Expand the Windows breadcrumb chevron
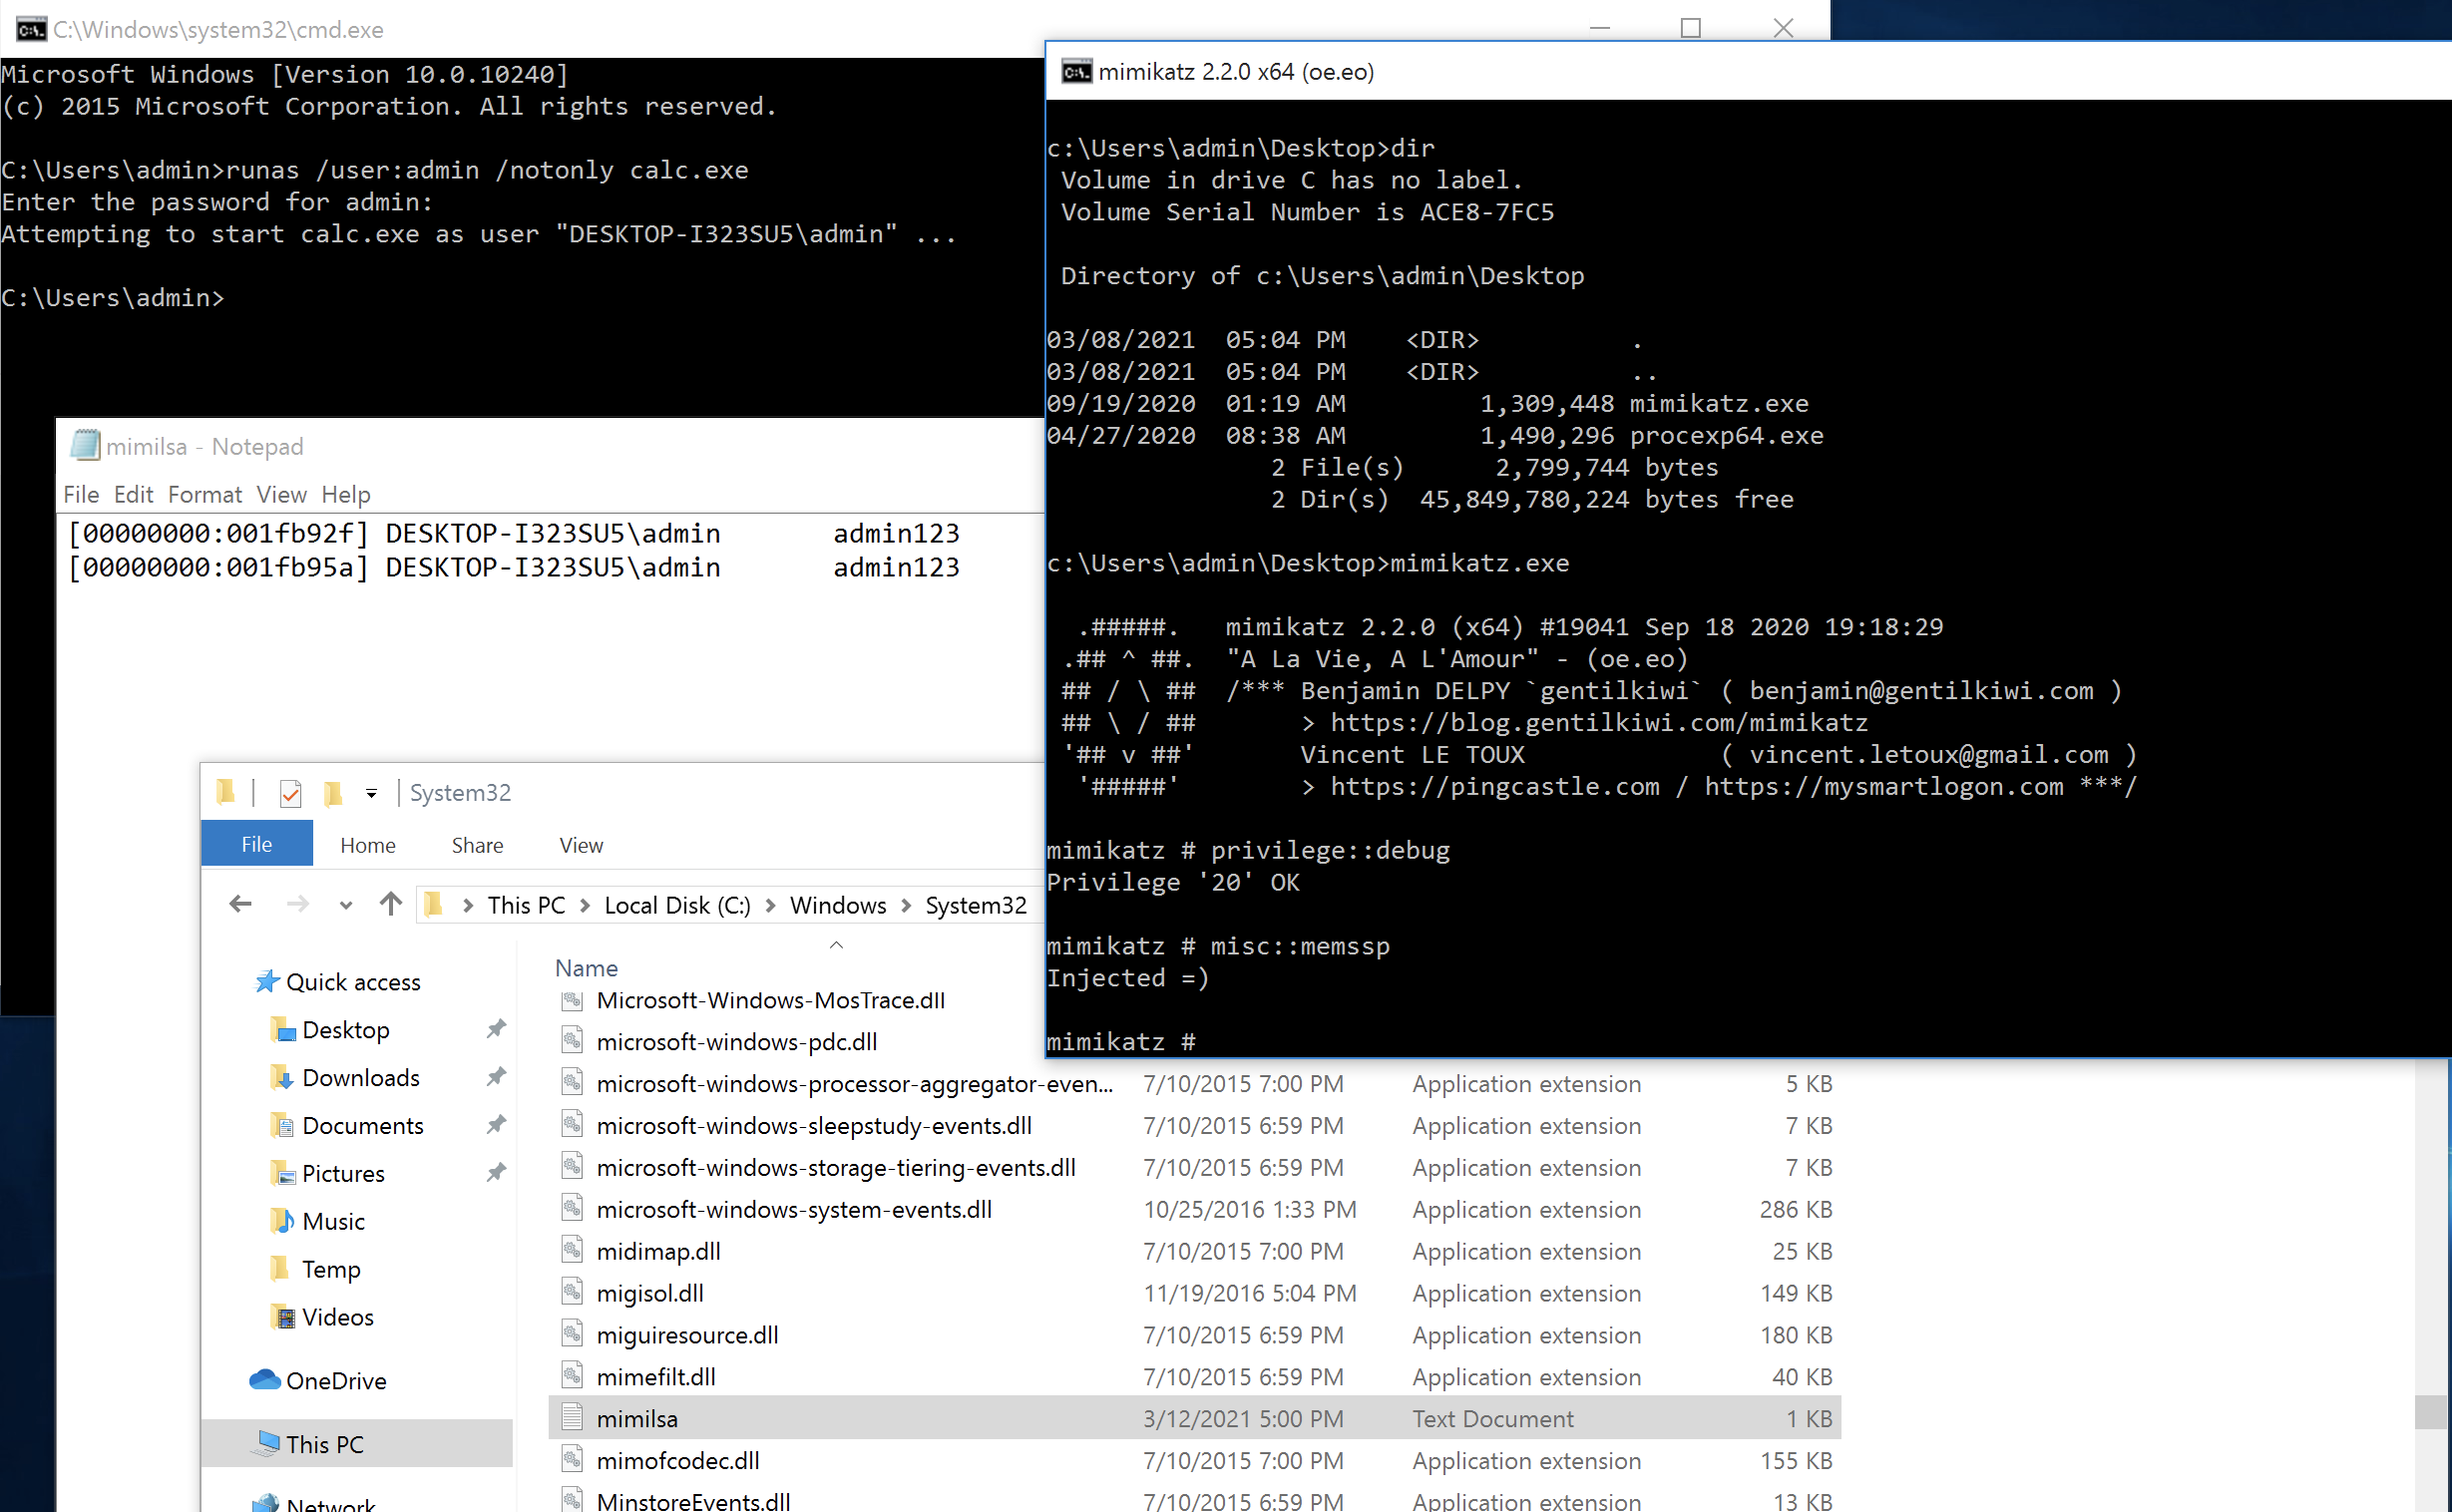The height and width of the screenshot is (1512, 2452). [906, 905]
